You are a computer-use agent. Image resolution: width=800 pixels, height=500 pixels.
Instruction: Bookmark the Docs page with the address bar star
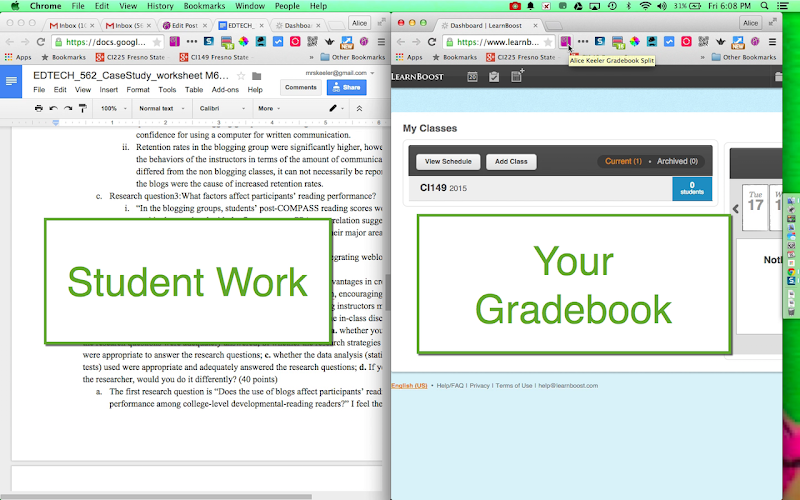point(157,42)
